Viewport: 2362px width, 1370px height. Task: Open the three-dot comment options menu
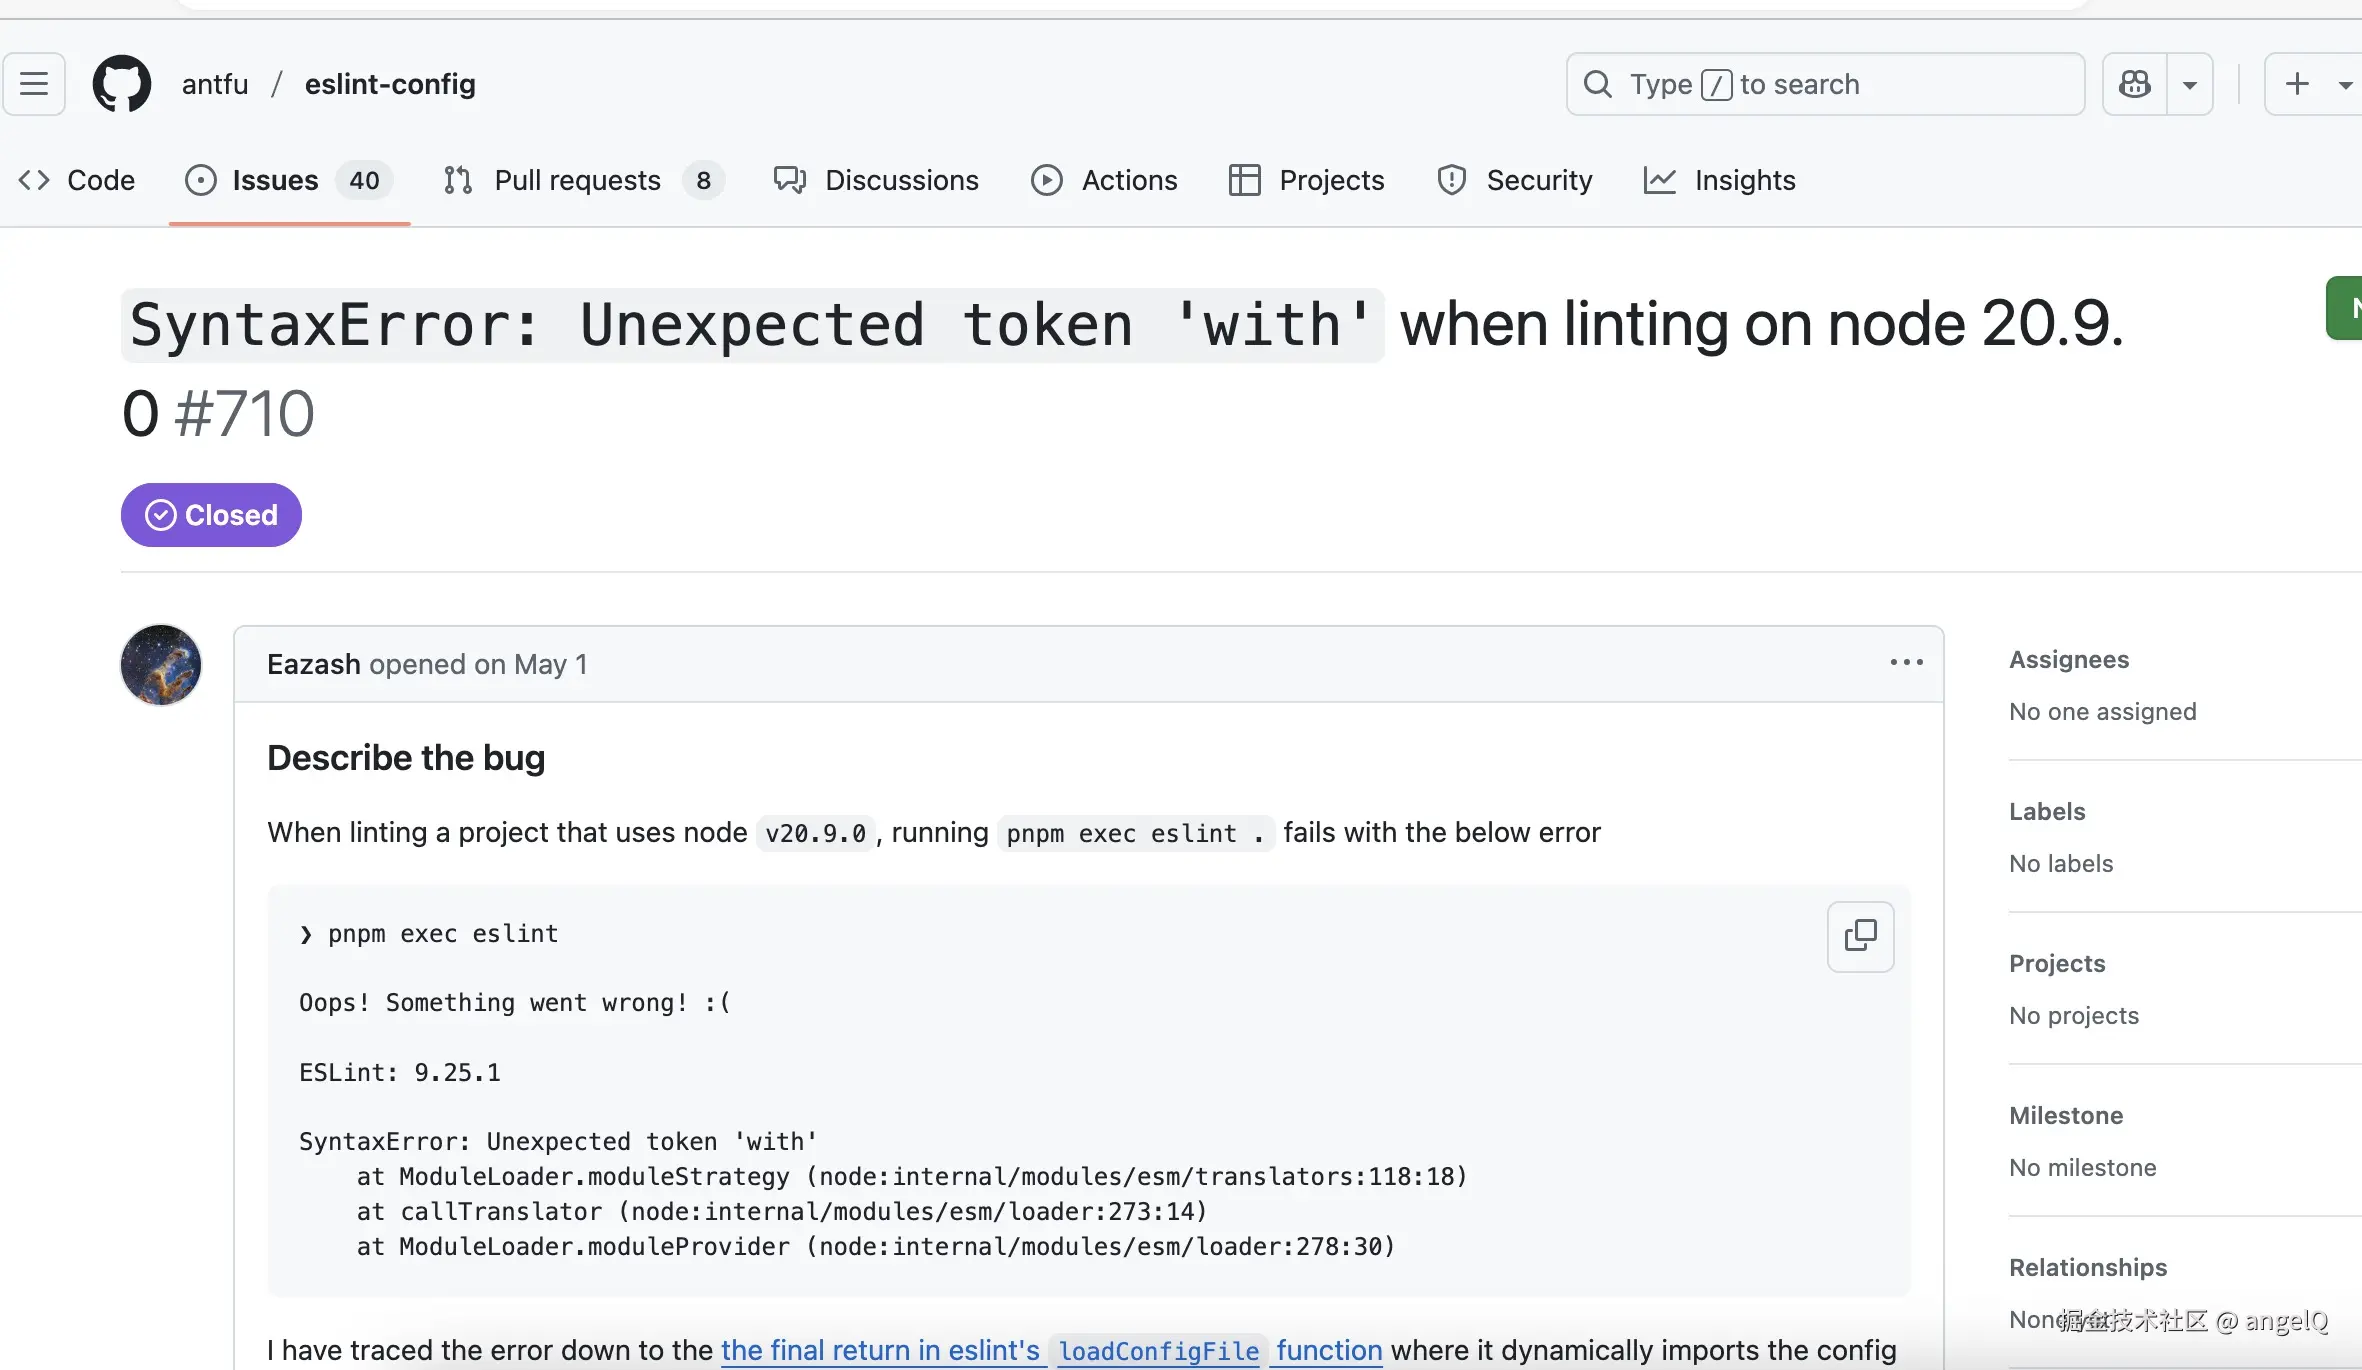tap(1906, 663)
